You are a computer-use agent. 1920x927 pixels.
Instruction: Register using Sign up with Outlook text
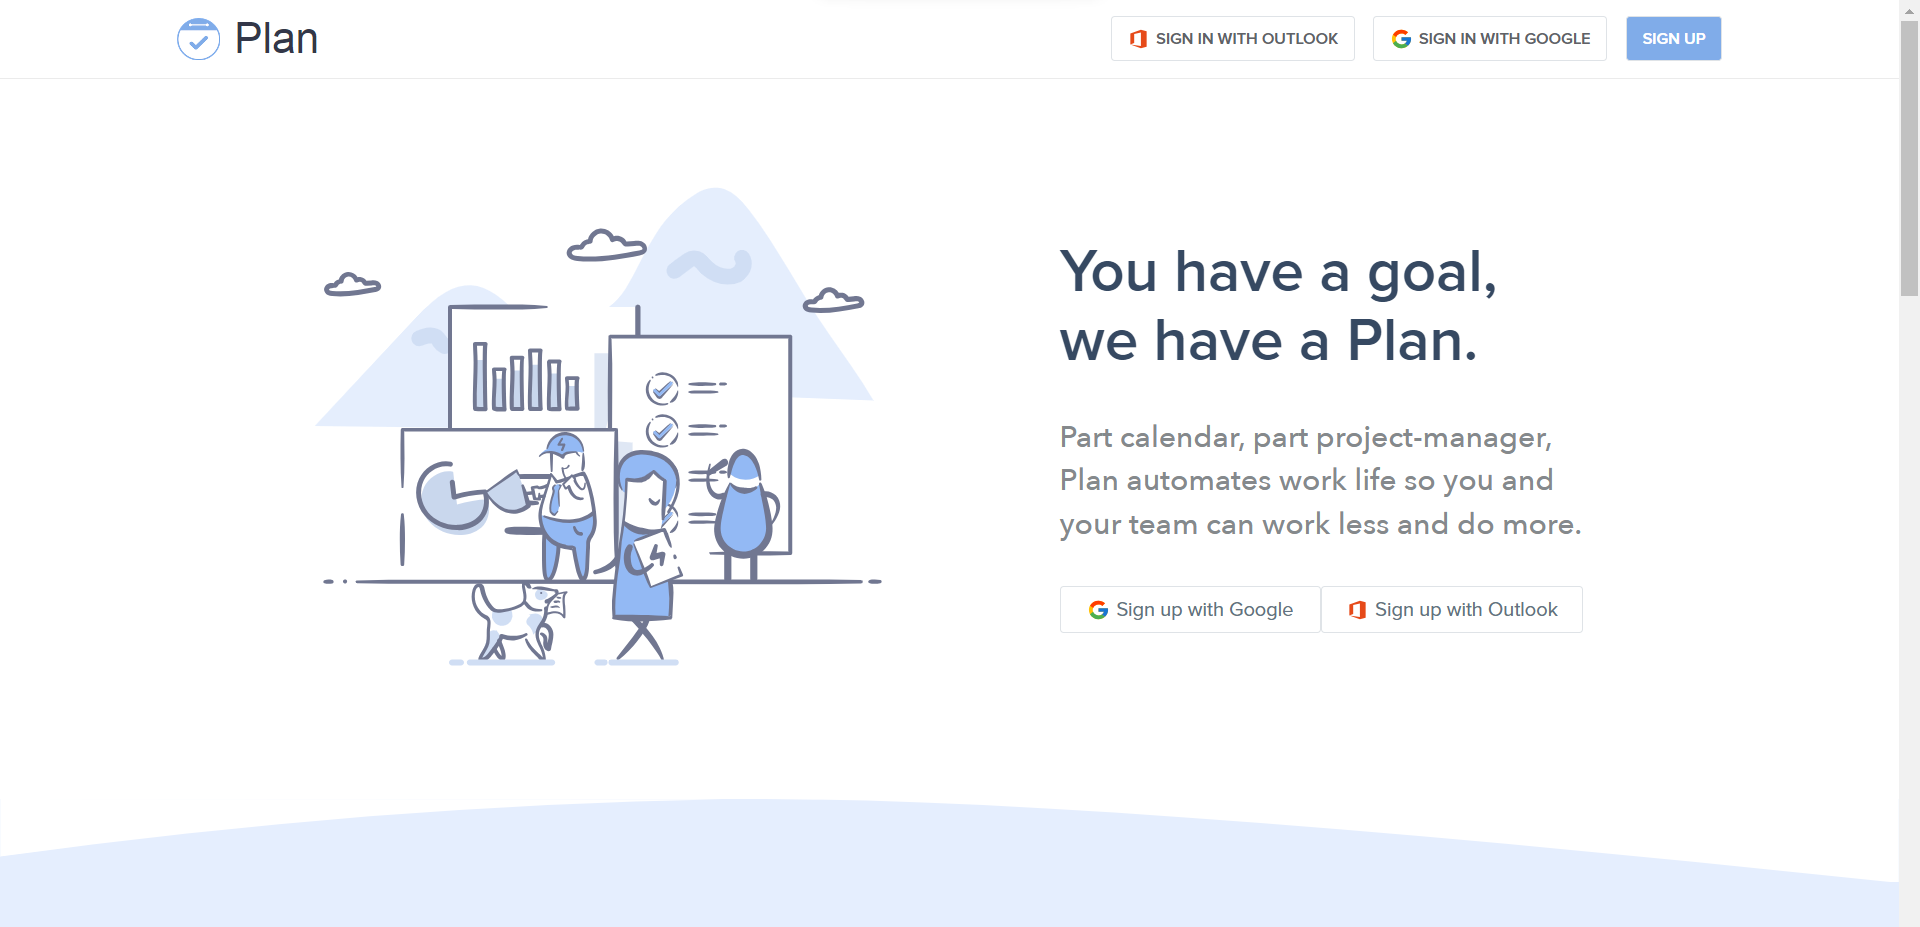[x=1465, y=610]
